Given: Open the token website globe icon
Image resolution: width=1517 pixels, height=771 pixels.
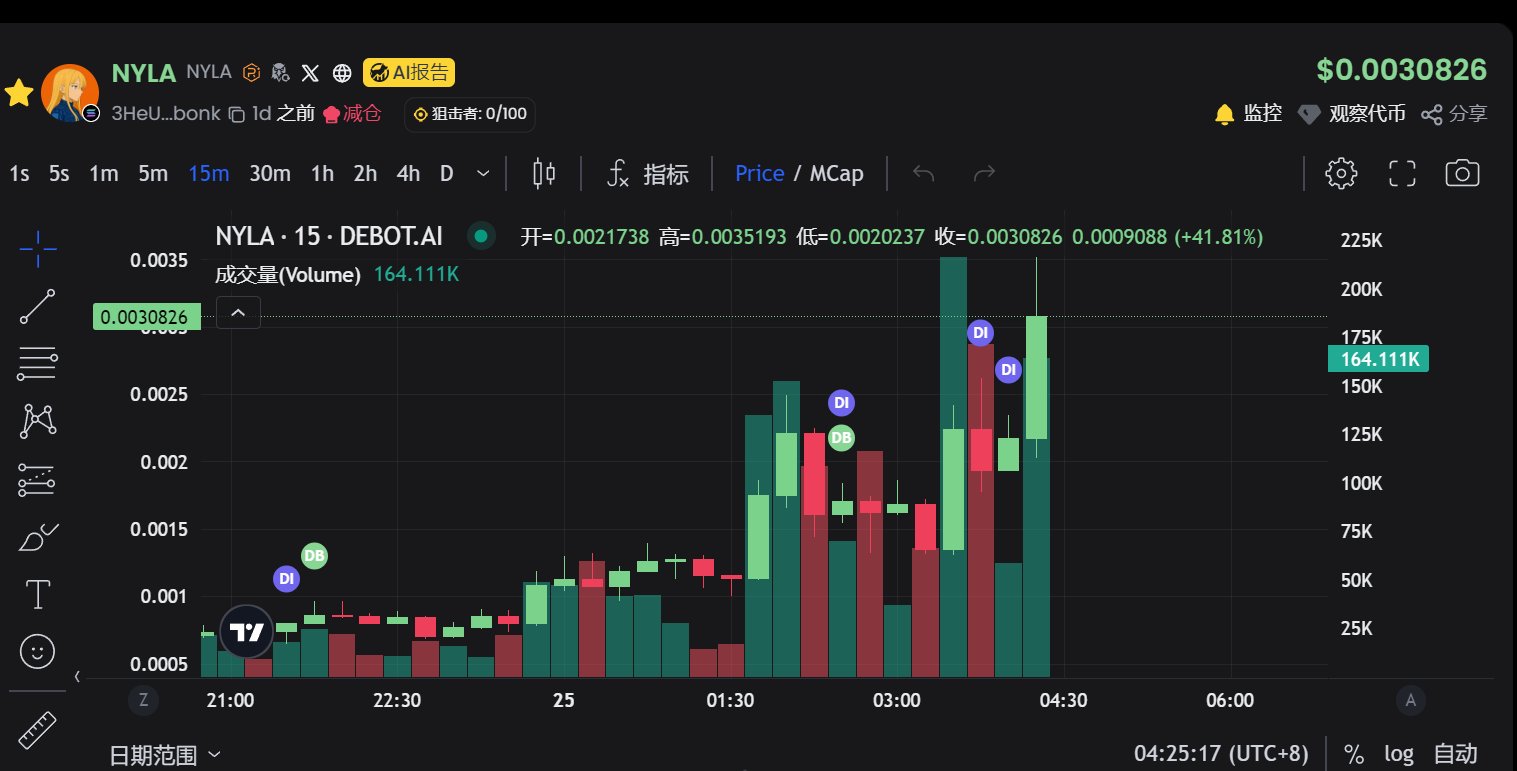Looking at the screenshot, I should (x=342, y=72).
